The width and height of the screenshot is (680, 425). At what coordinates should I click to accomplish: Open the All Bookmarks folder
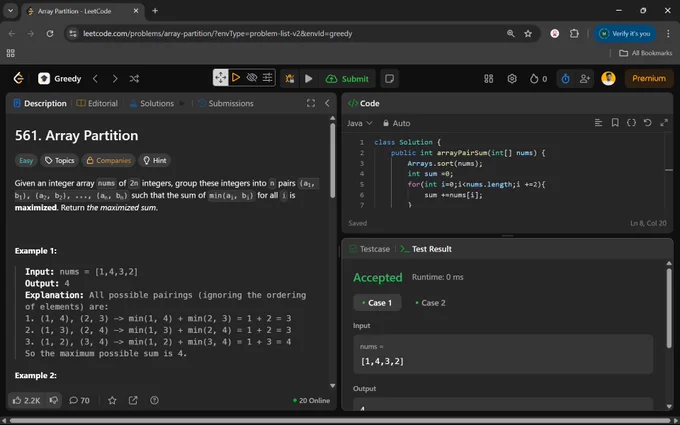(645, 53)
